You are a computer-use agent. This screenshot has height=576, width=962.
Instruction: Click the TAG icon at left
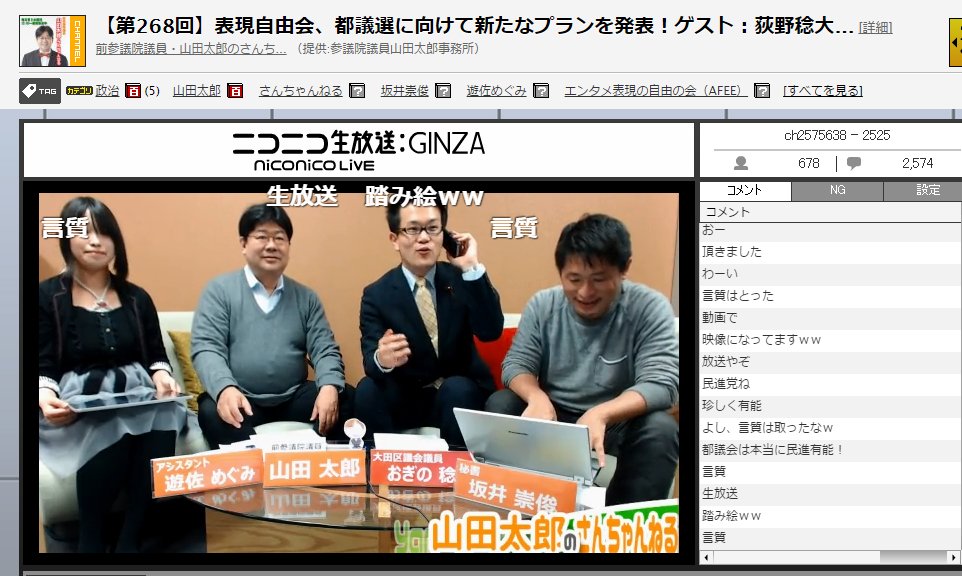pos(40,91)
